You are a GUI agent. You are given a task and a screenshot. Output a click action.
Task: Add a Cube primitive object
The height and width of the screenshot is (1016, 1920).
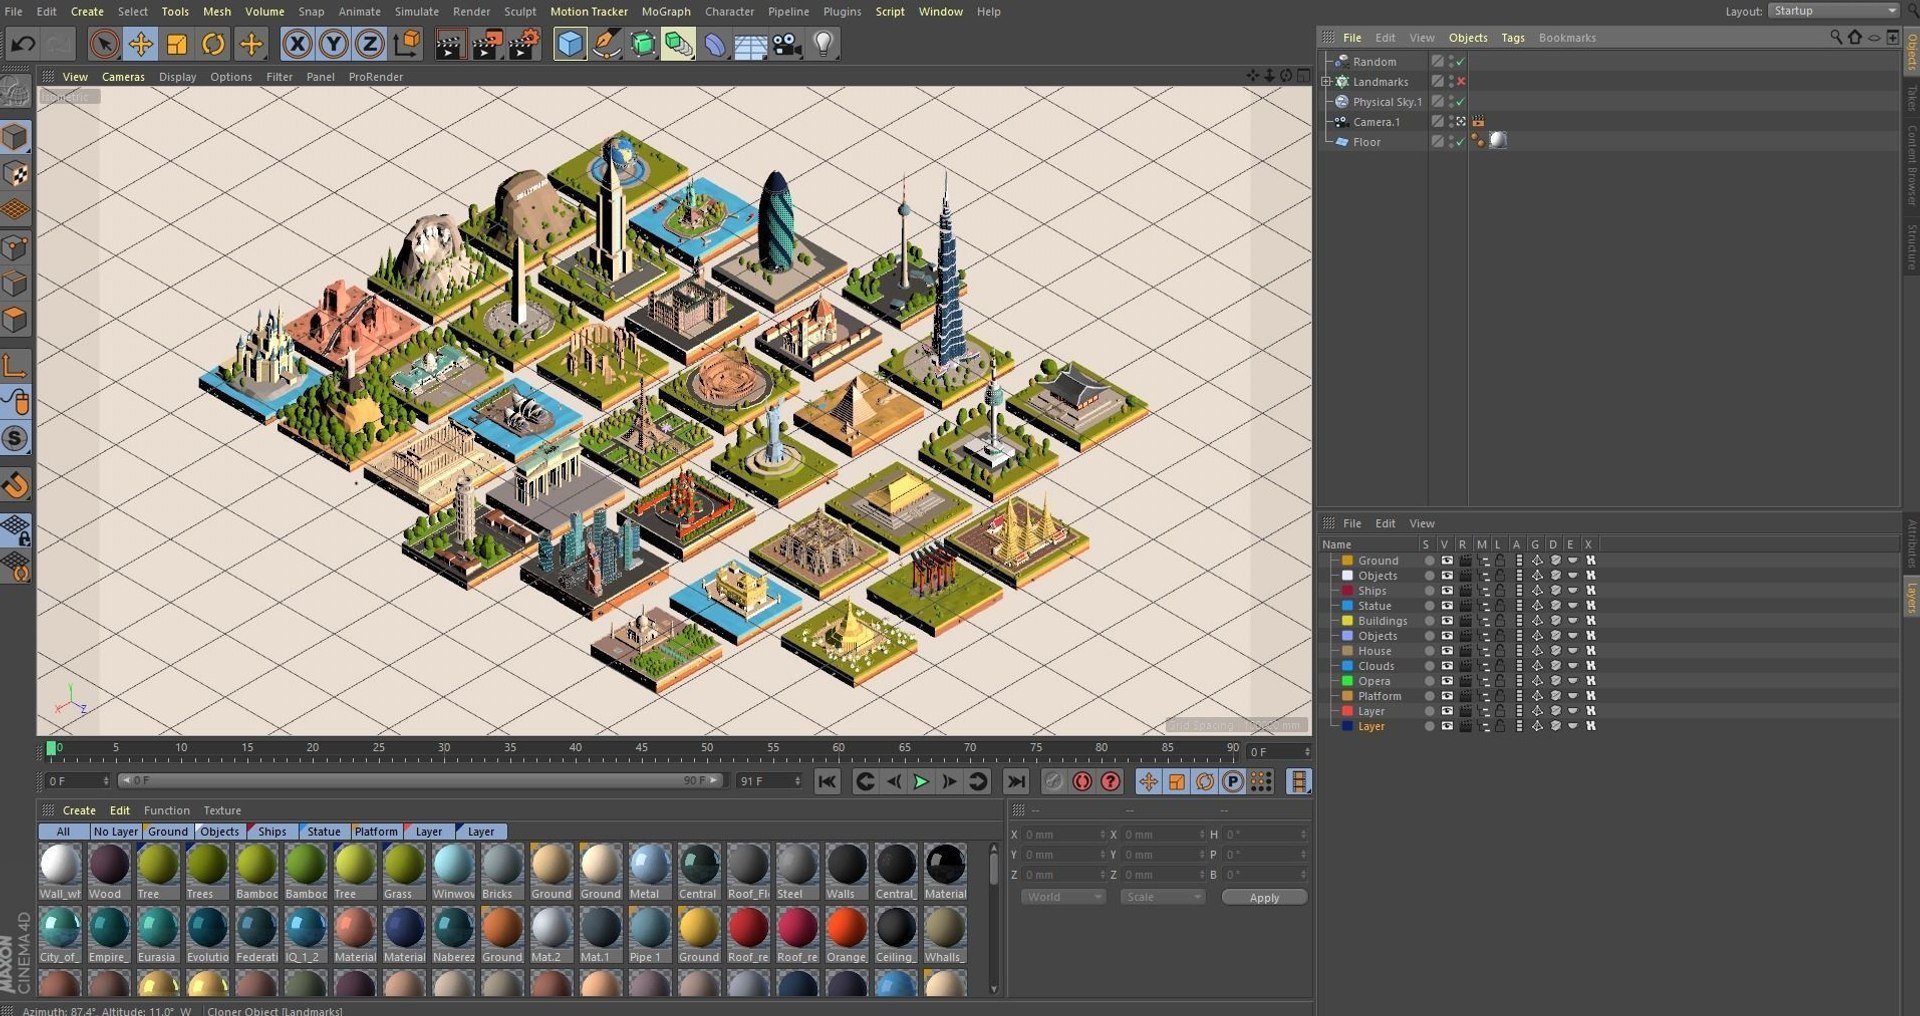(x=569, y=44)
